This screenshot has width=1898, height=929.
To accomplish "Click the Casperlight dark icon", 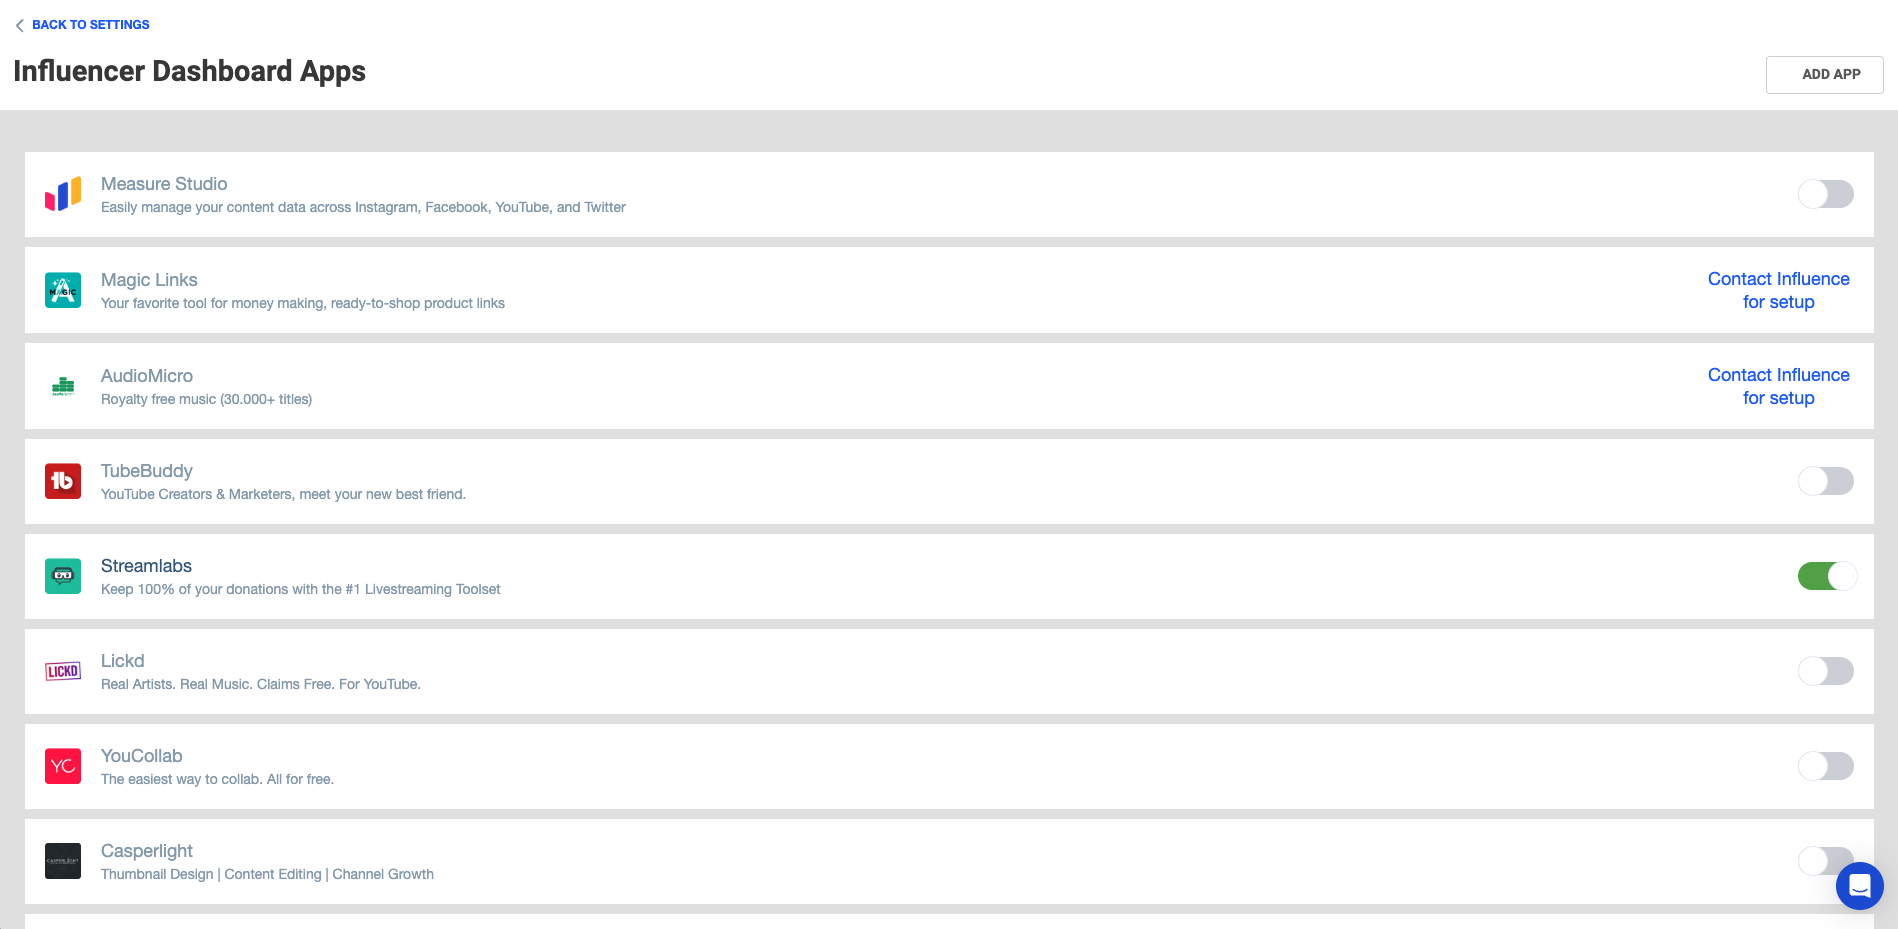I will [63, 861].
